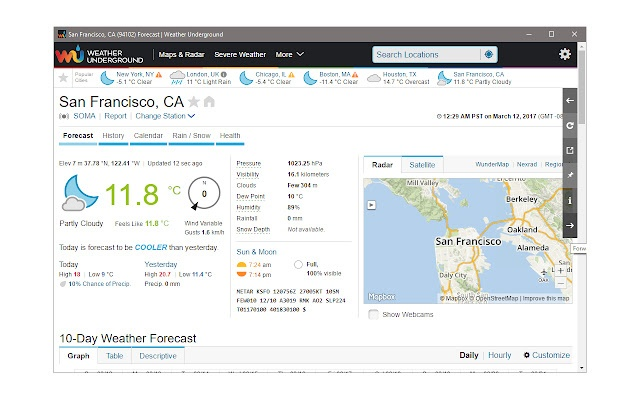The width and height of the screenshot is (640, 400).
Task: Click the pin icon in side panel
Action: [x=570, y=176]
